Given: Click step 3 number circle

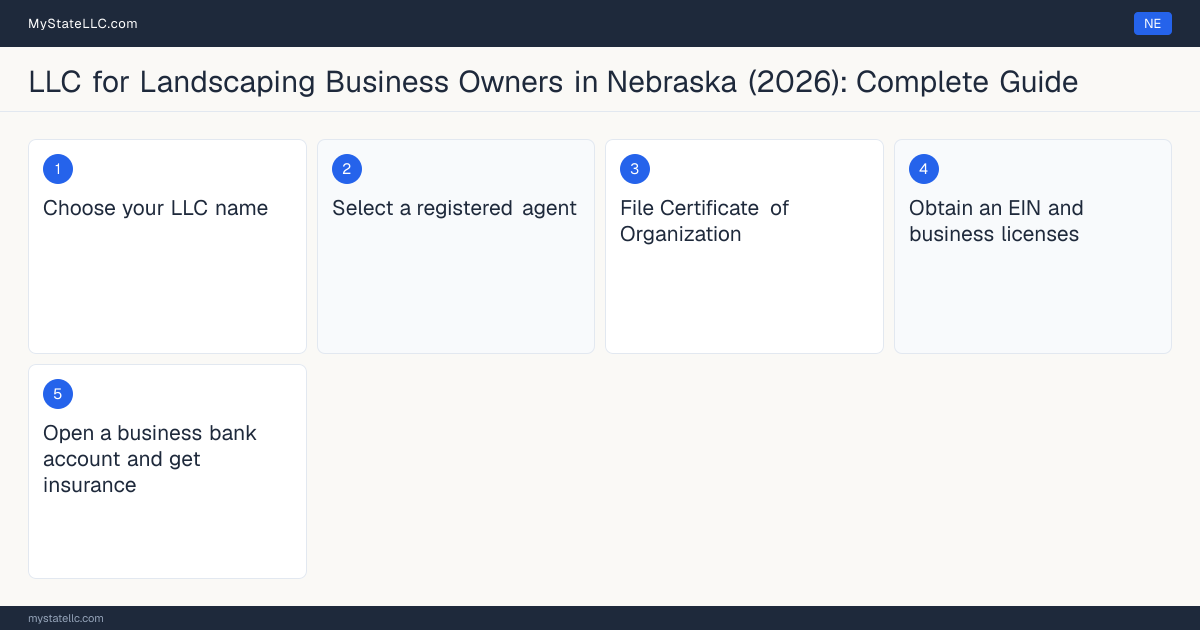Looking at the screenshot, I should tap(635, 169).
